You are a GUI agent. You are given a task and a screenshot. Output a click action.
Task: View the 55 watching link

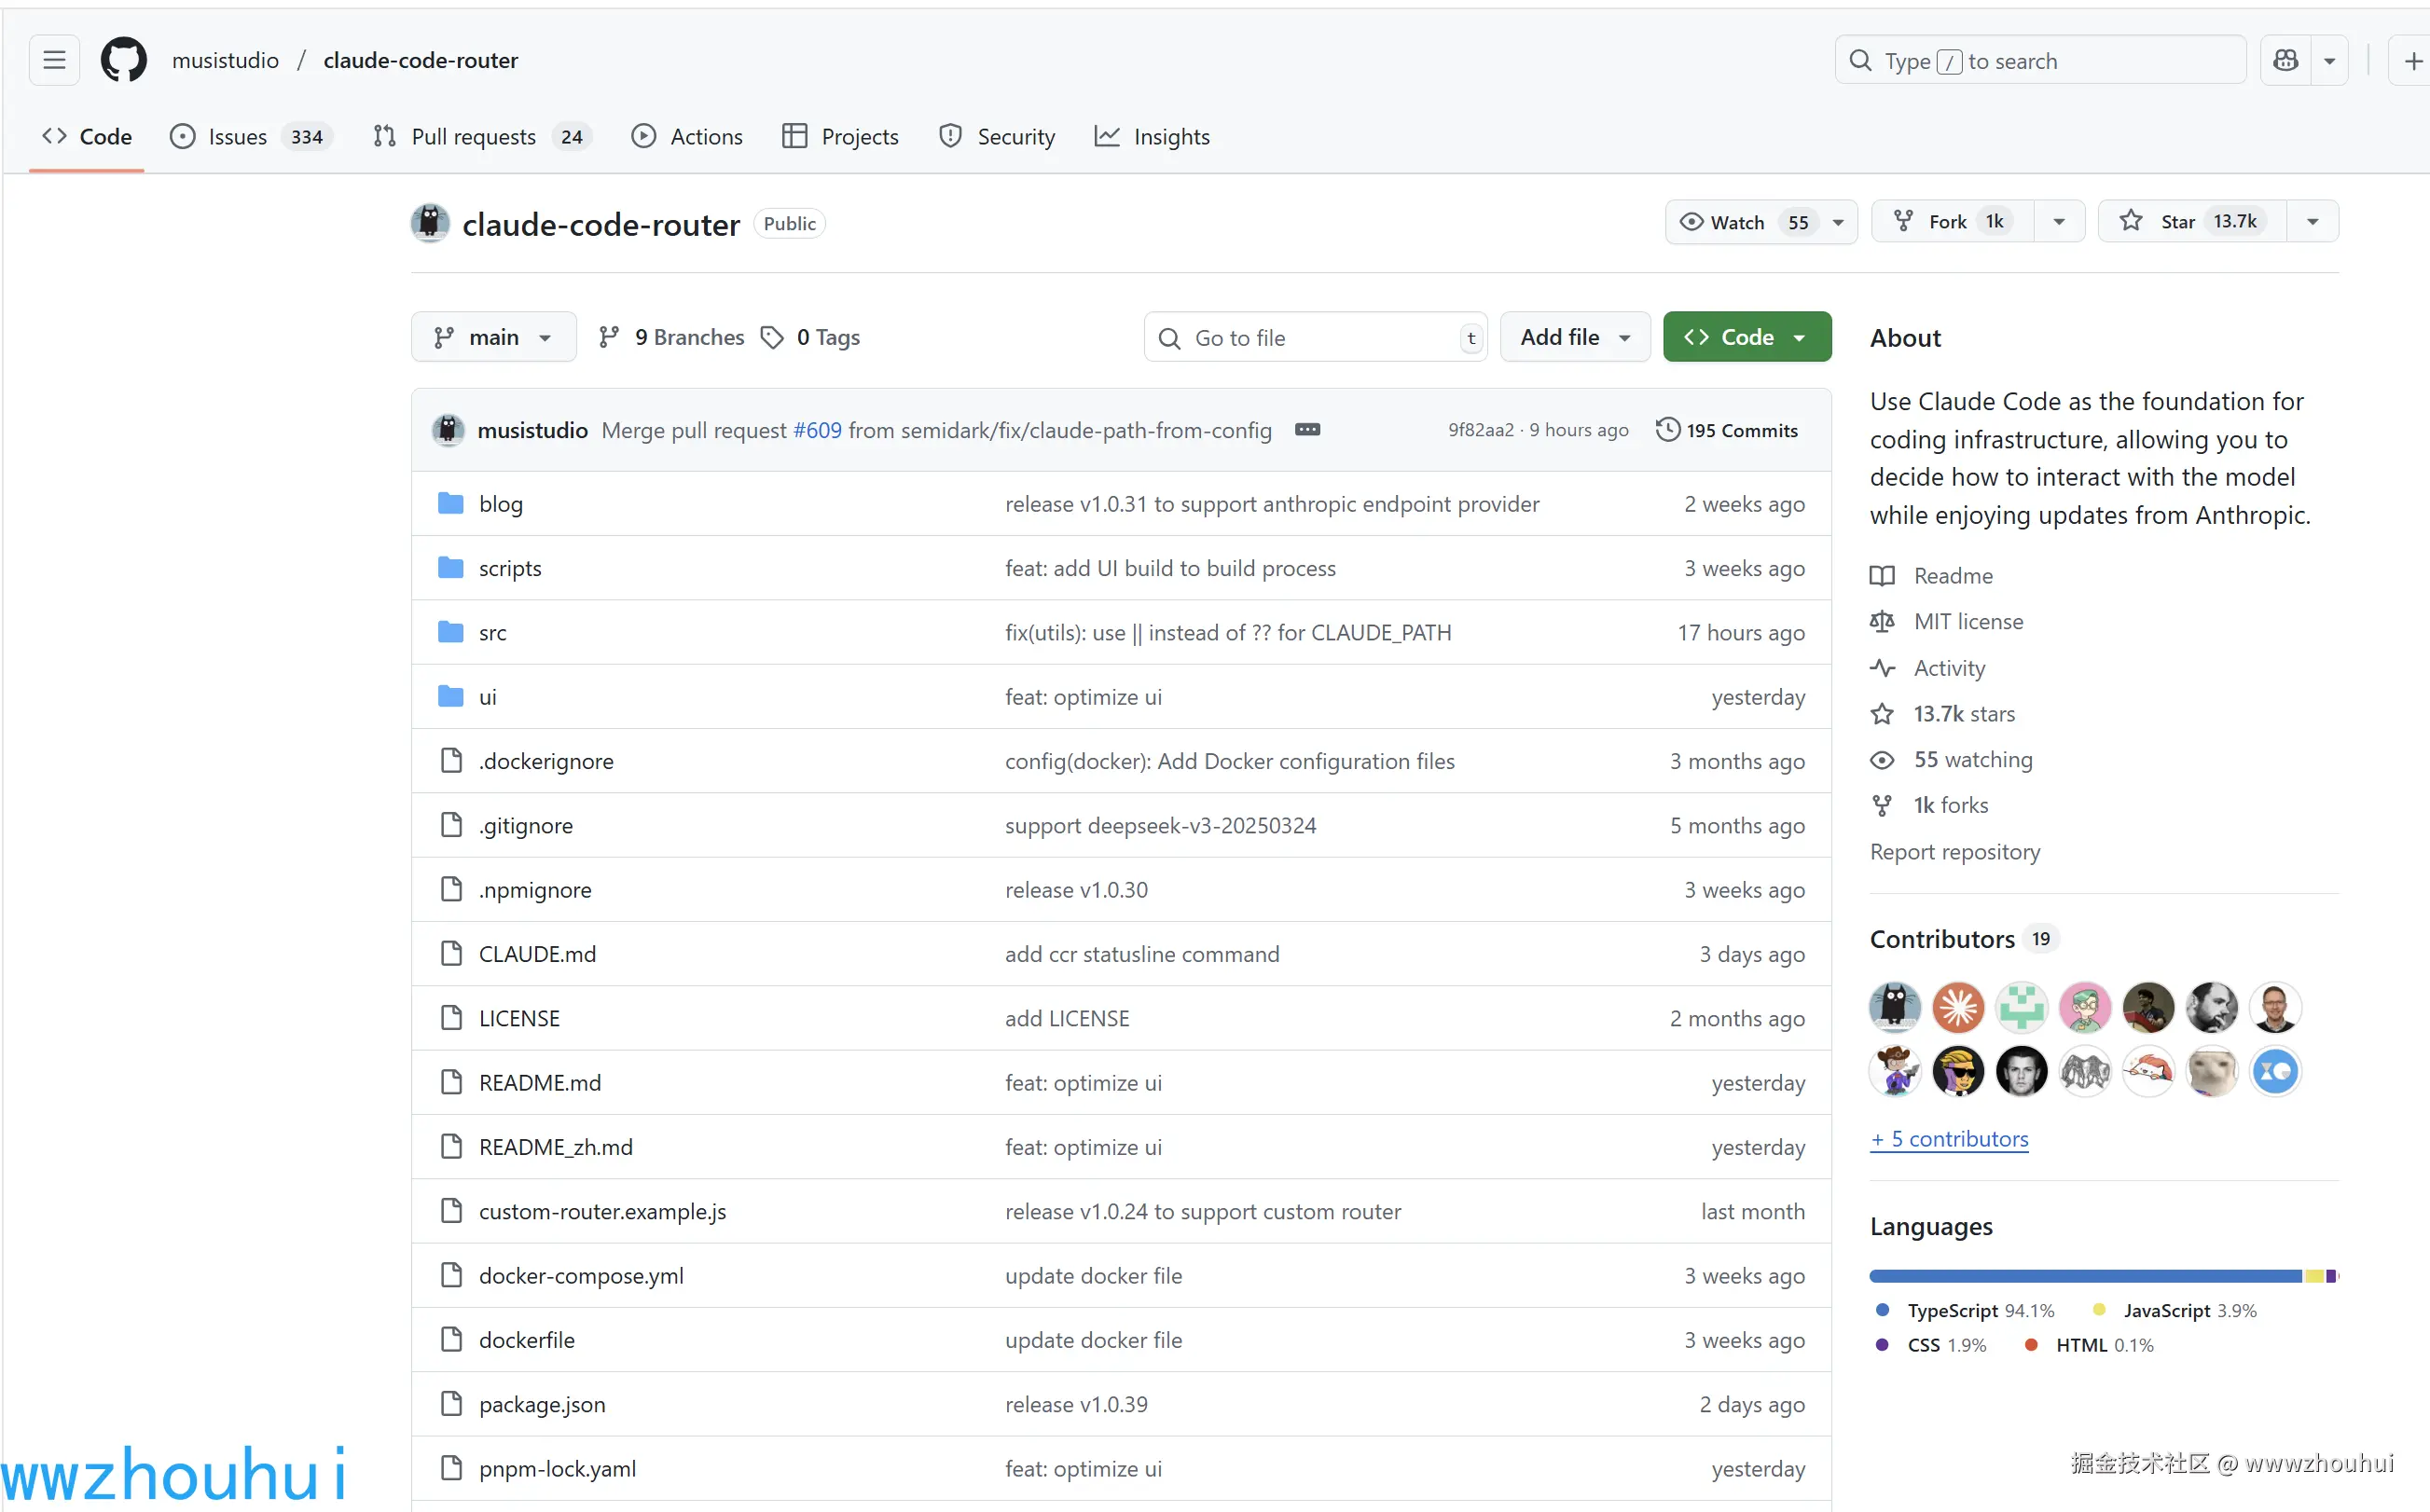pyautogui.click(x=1952, y=760)
